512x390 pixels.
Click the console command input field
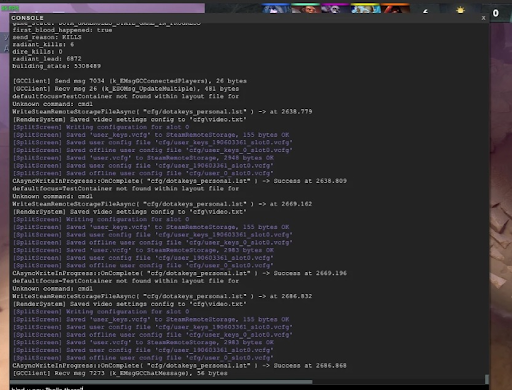coord(249,388)
